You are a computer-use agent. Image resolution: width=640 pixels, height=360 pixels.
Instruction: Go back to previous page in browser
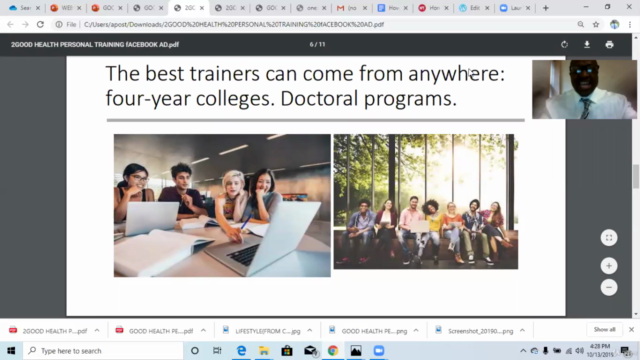coord(10,24)
